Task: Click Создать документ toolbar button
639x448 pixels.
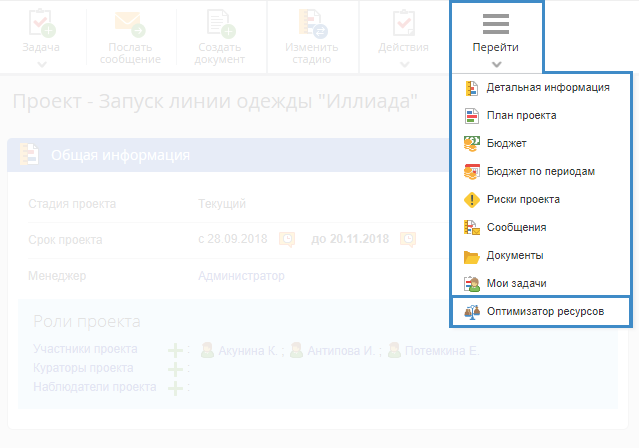Action: click(x=221, y=36)
